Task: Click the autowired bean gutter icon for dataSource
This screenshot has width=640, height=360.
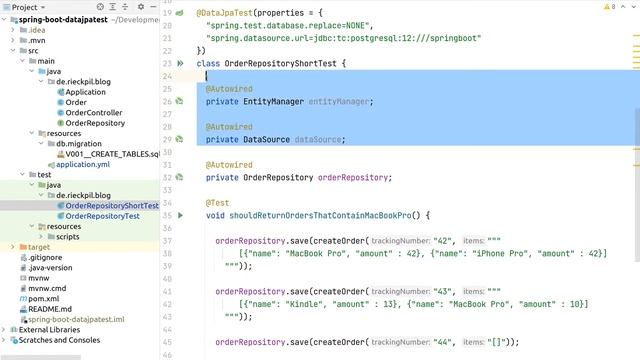Action: point(179,139)
